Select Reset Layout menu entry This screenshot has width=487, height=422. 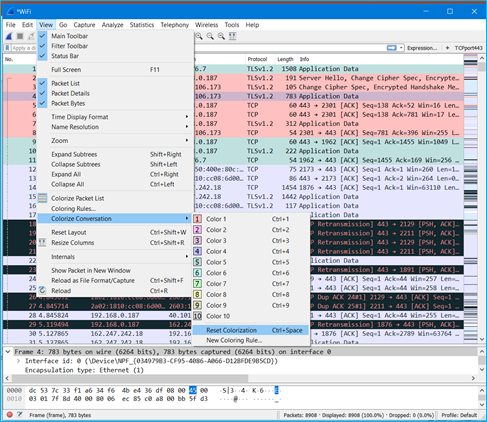[x=115, y=232]
